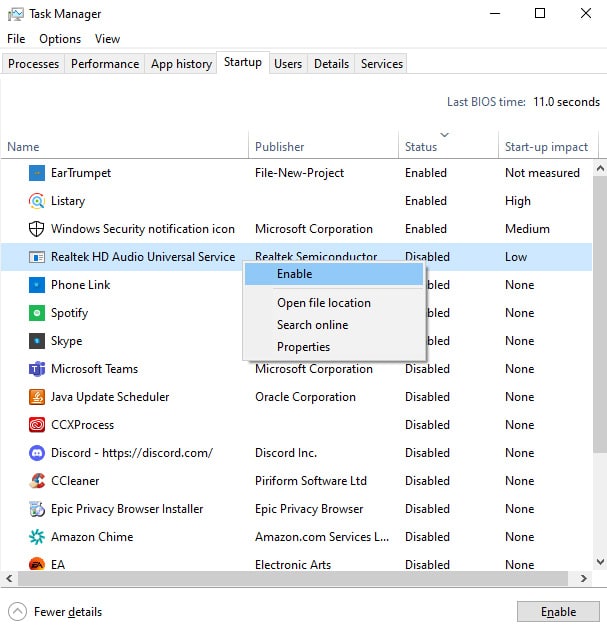
Task: Choose Properties in the context menu
Action: coord(334,347)
